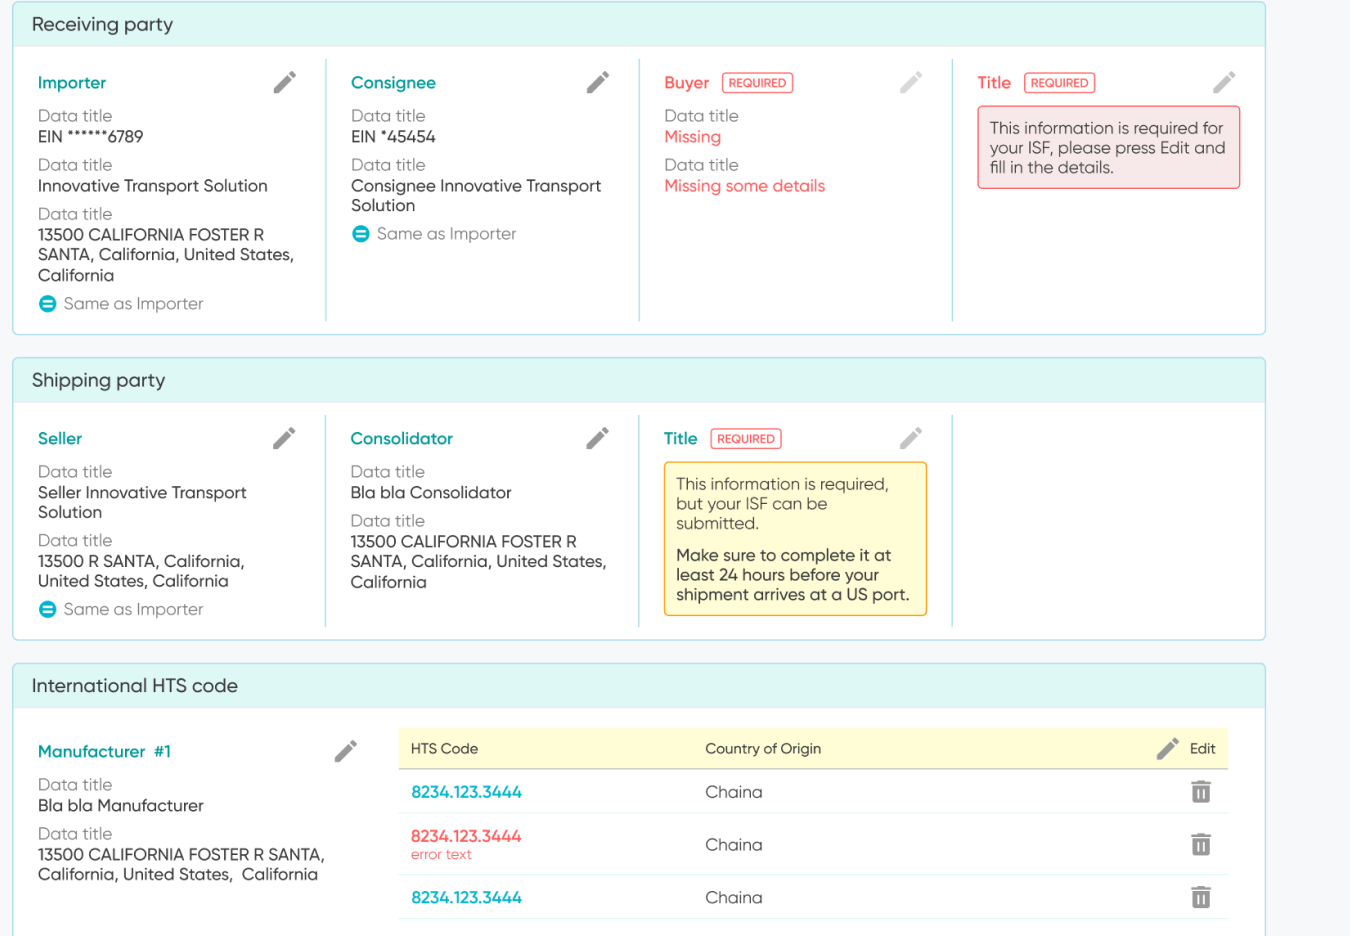Click the Seller edit pencil icon
Screen dimensions: 1350x936
(284, 438)
